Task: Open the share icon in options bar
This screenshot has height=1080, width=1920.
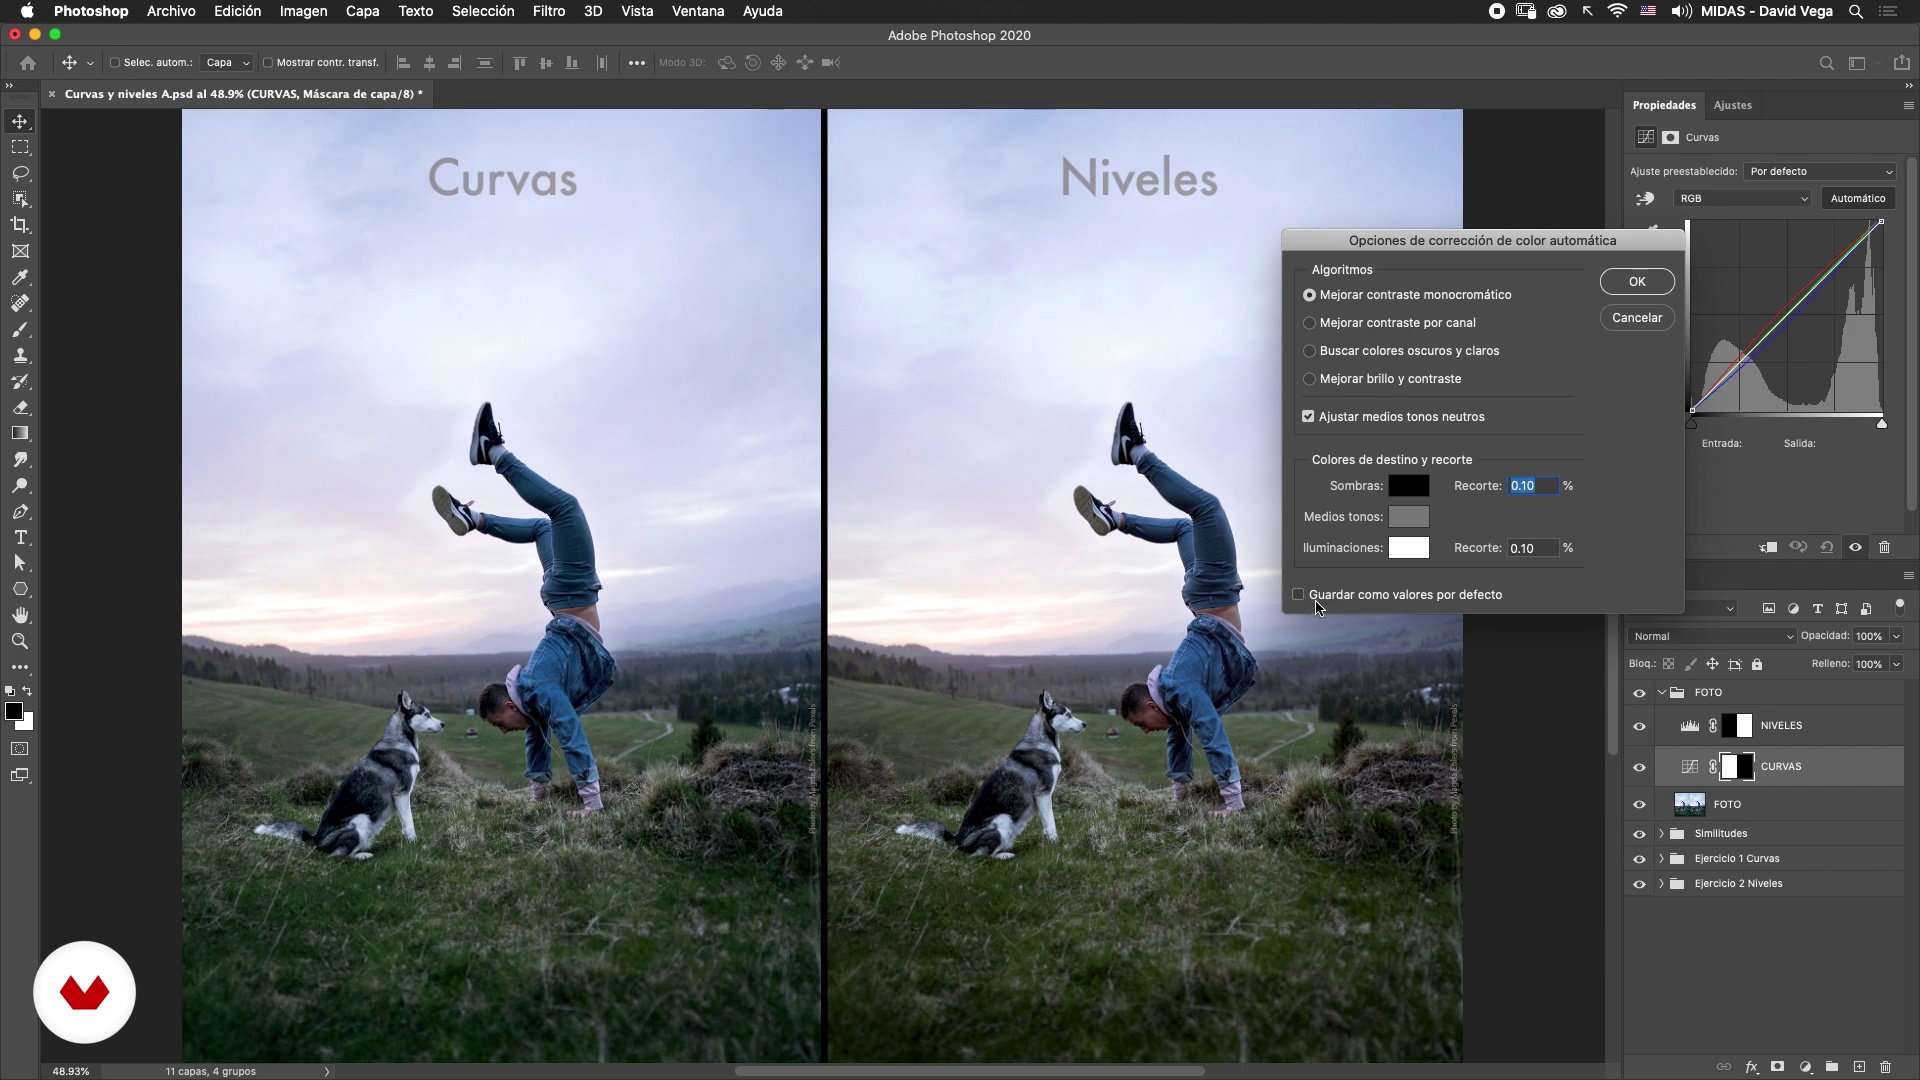Action: pos(1901,63)
